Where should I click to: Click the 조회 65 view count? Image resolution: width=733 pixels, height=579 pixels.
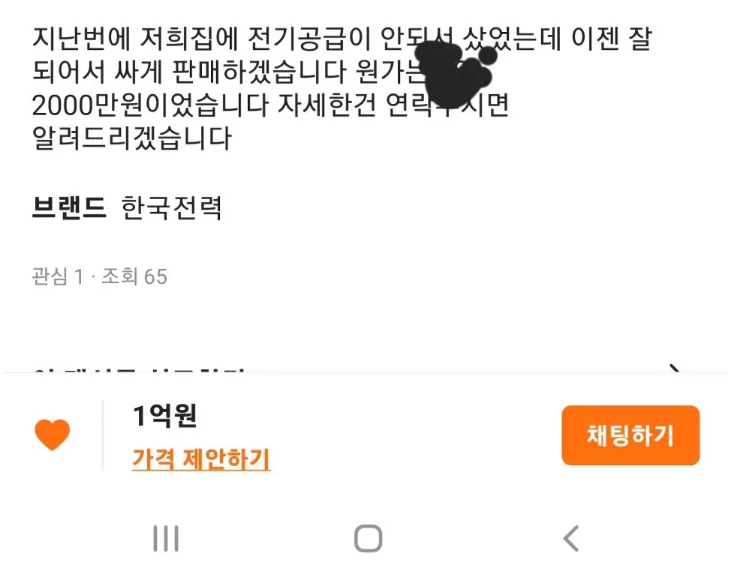pos(134,276)
